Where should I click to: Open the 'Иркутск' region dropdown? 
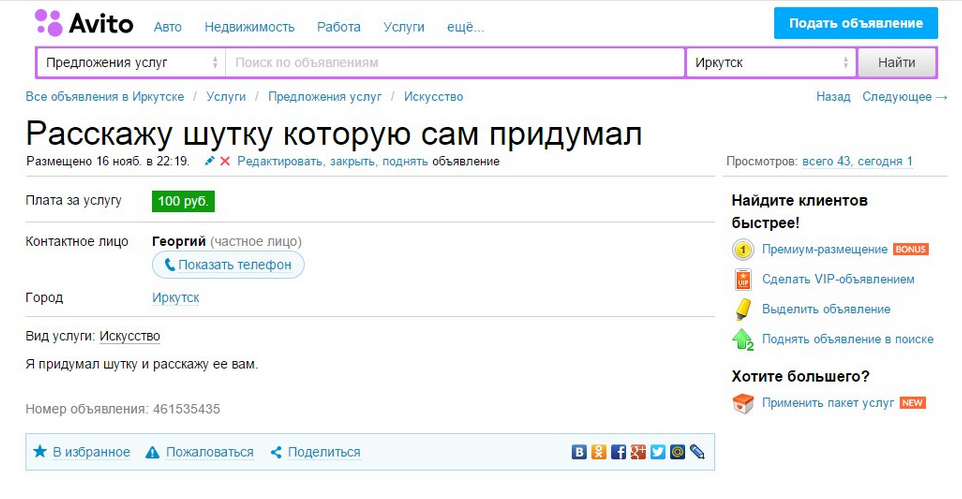(x=770, y=63)
